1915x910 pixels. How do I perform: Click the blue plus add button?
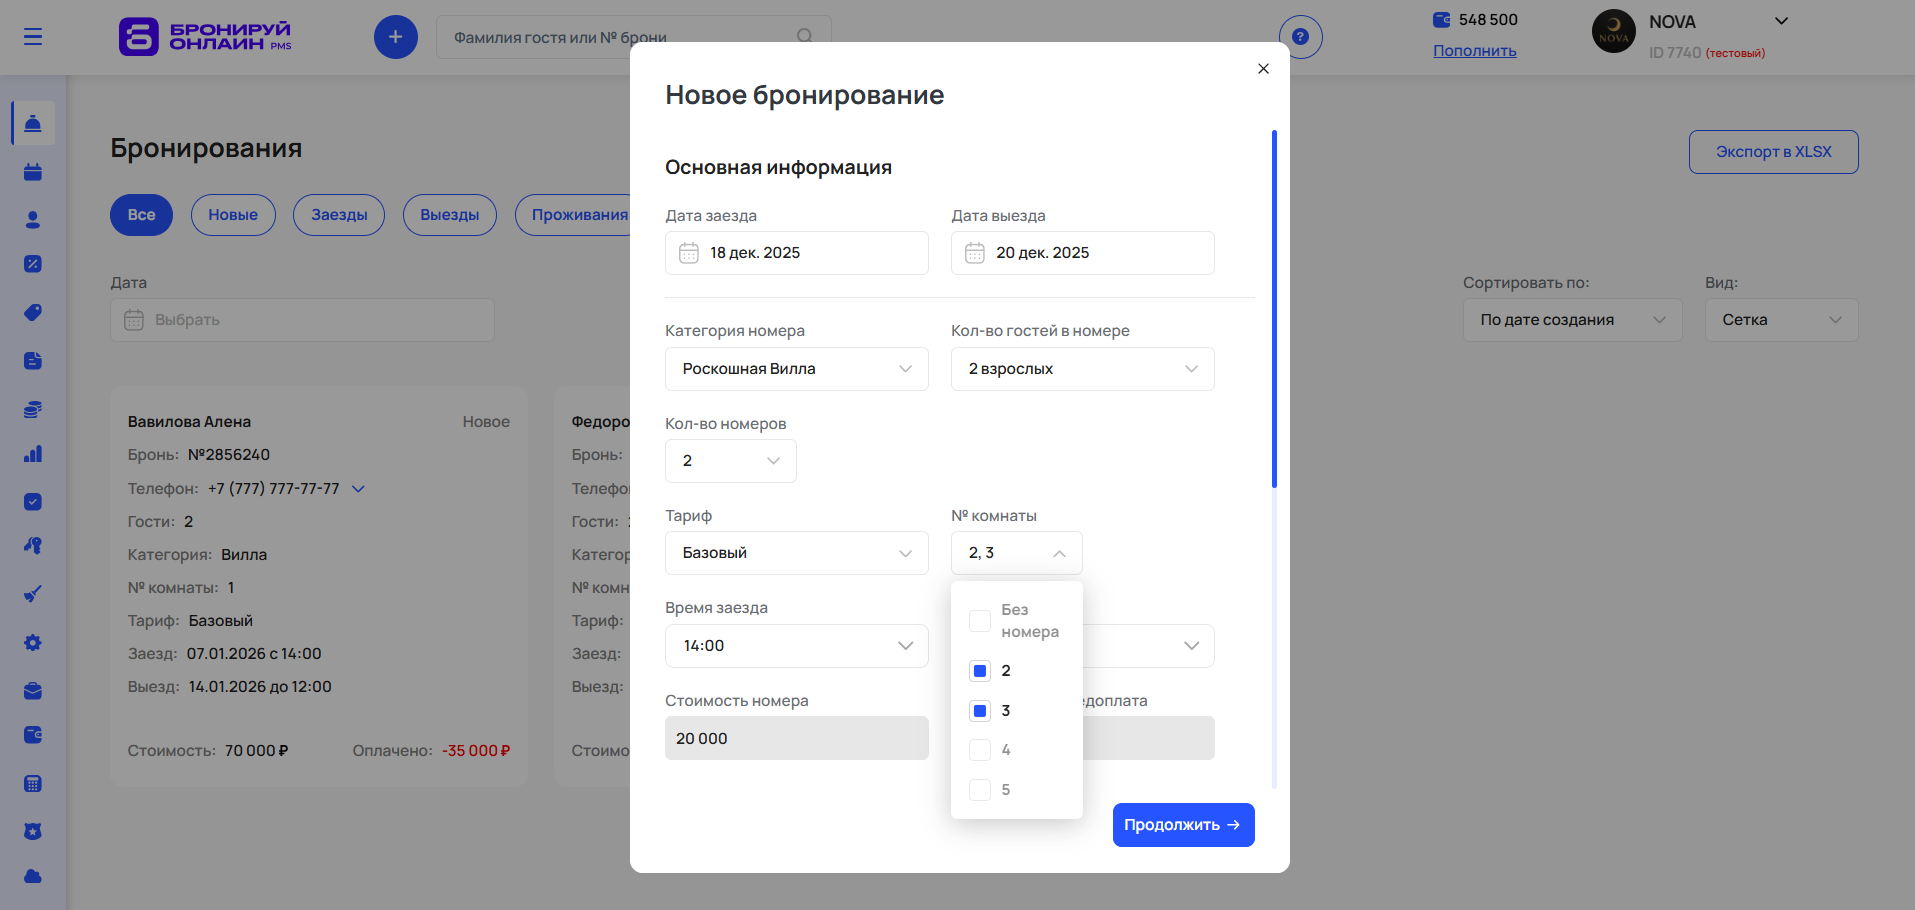tap(395, 37)
